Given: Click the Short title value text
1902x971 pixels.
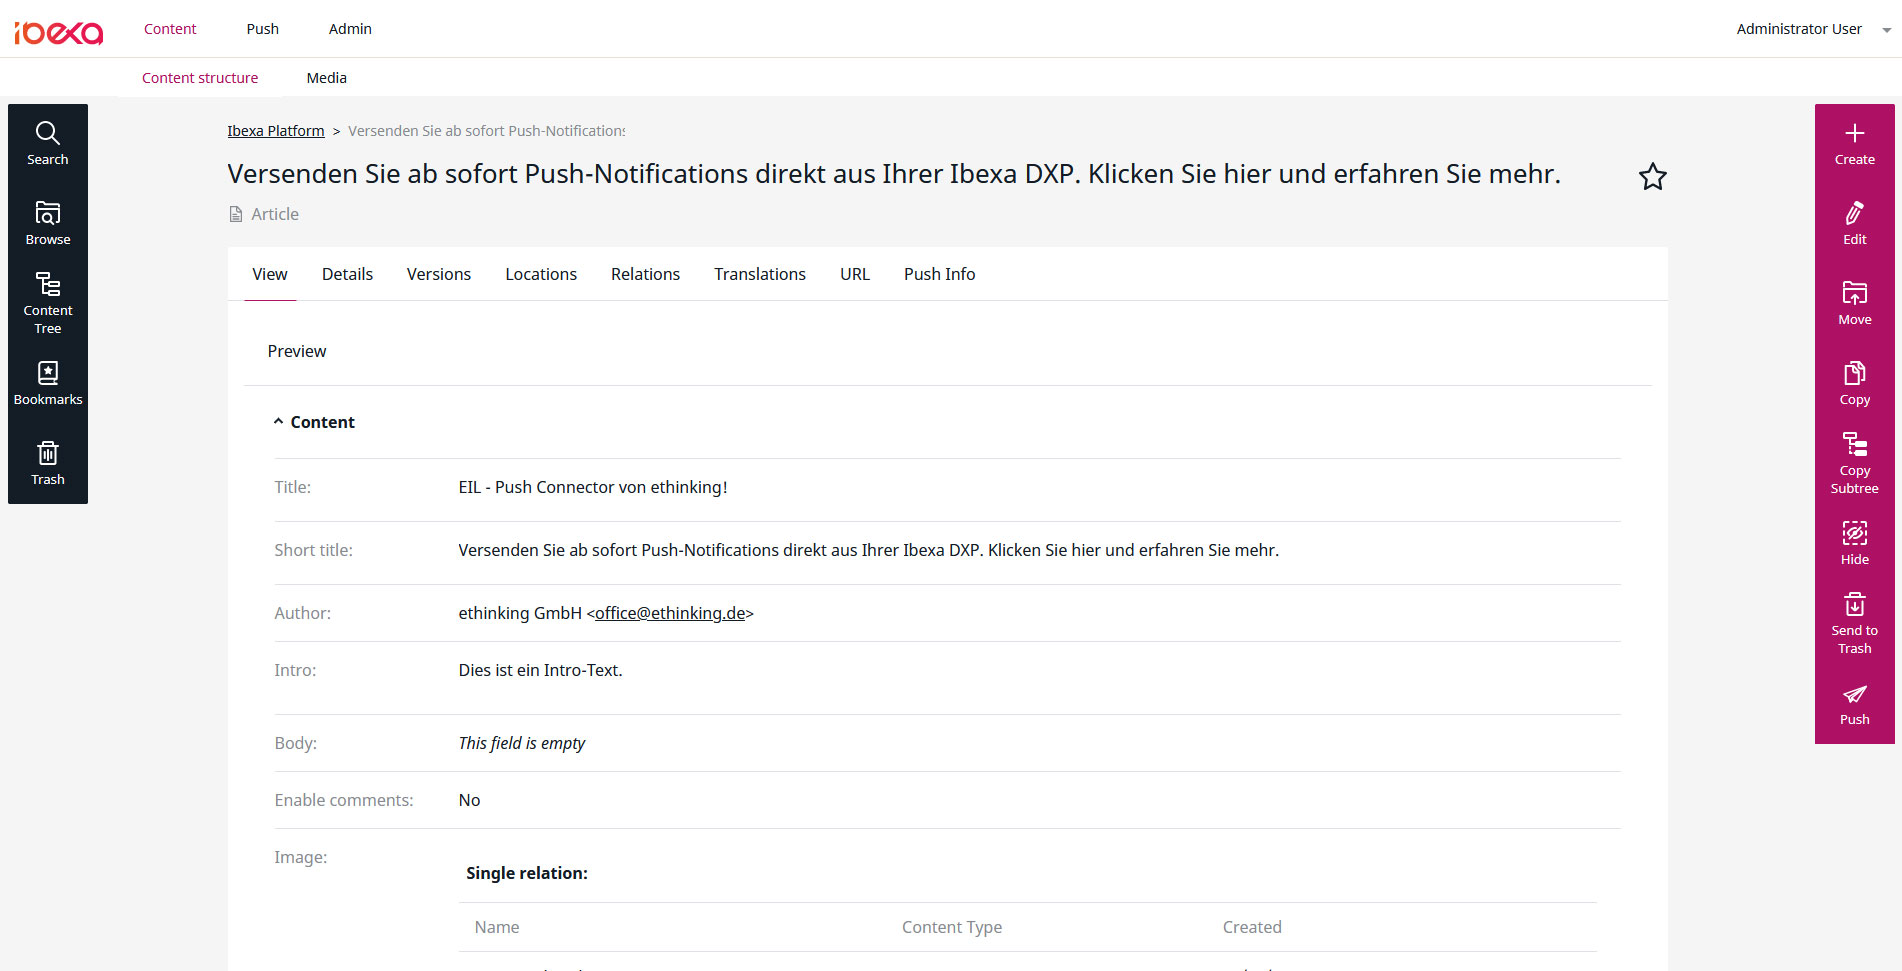Looking at the screenshot, I should [x=869, y=550].
